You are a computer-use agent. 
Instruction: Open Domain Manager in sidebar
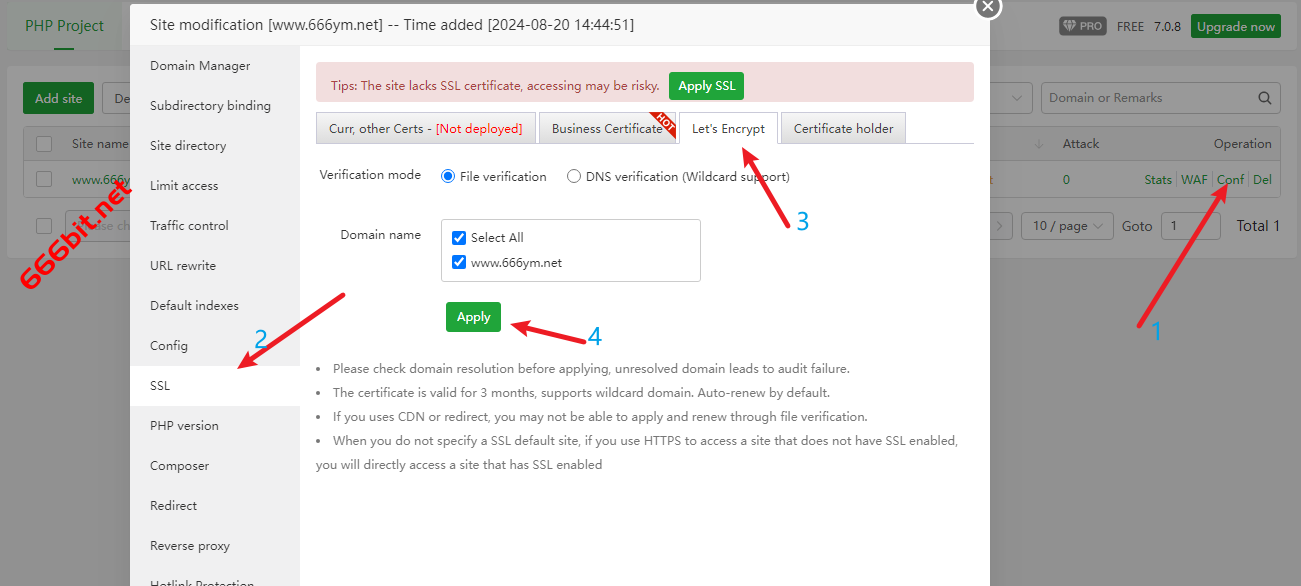(200, 66)
